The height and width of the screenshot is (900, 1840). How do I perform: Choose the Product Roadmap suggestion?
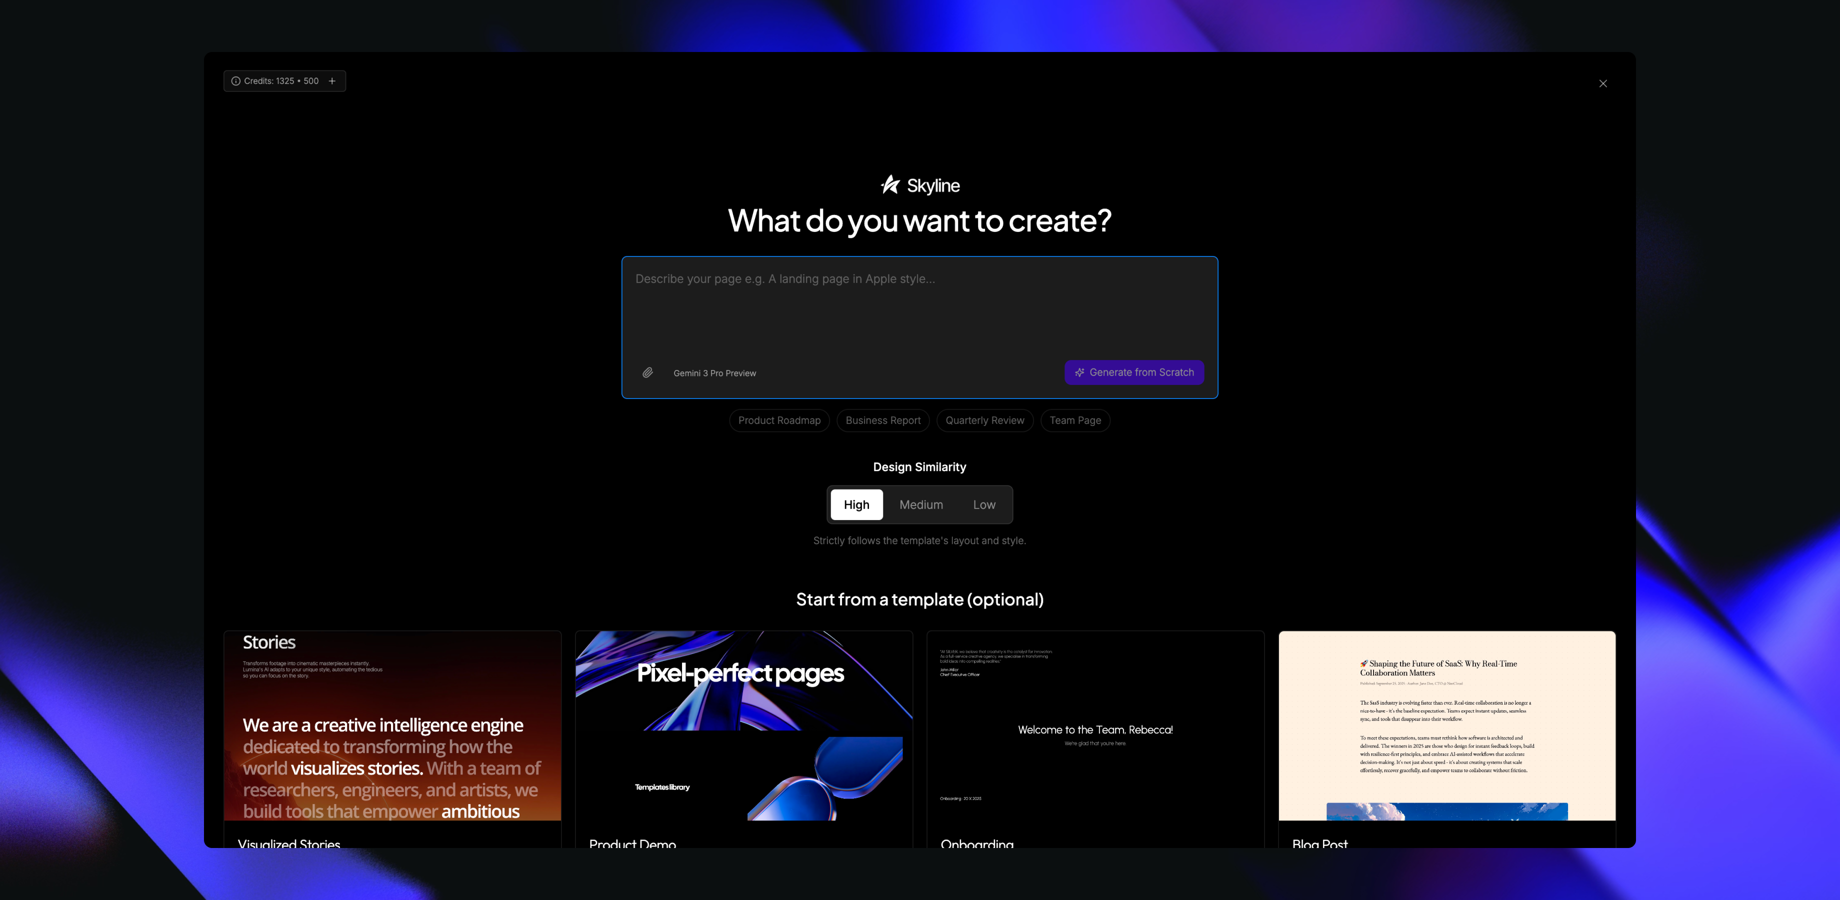pos(779,420)
